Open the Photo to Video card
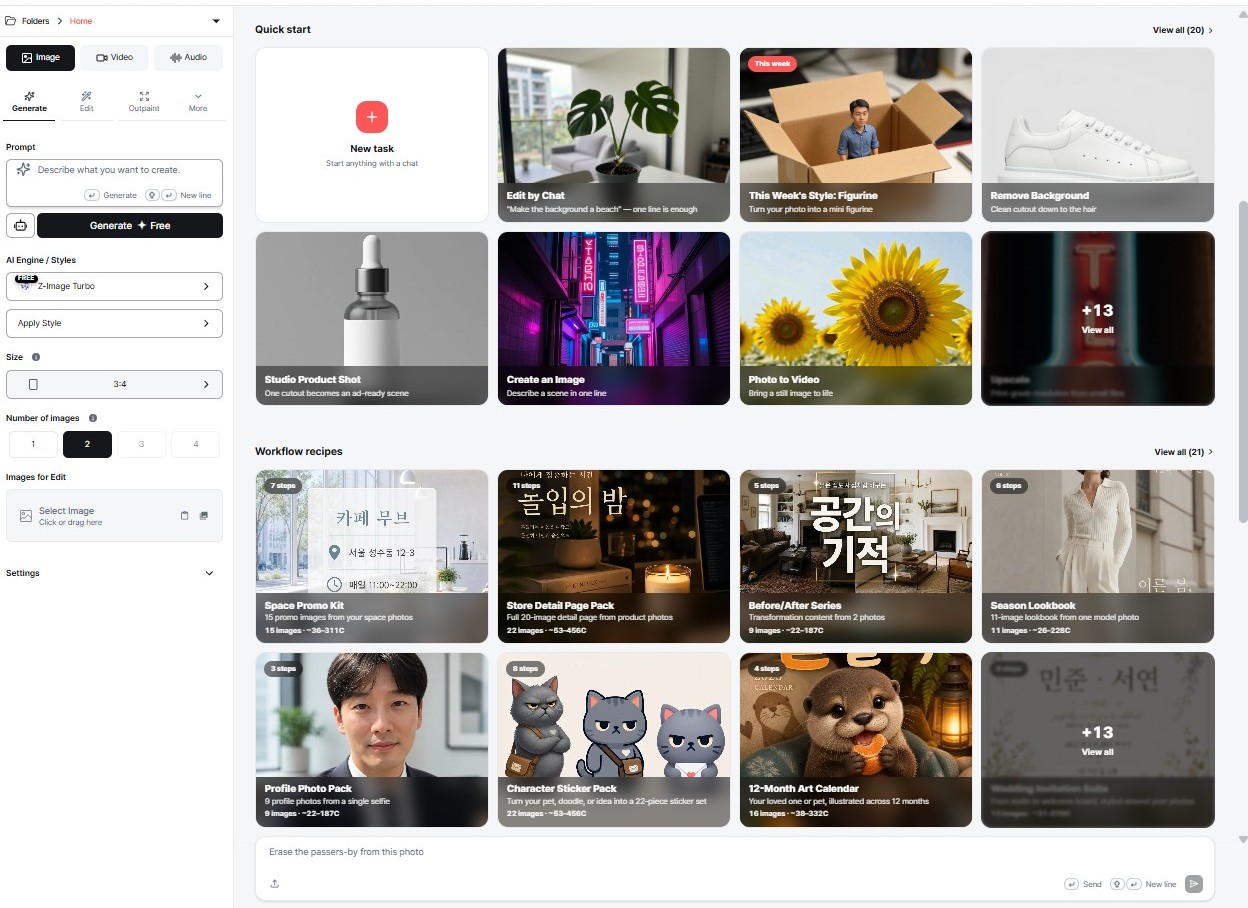This screenshot has height=908, width=1248. [x=856, y=318]
